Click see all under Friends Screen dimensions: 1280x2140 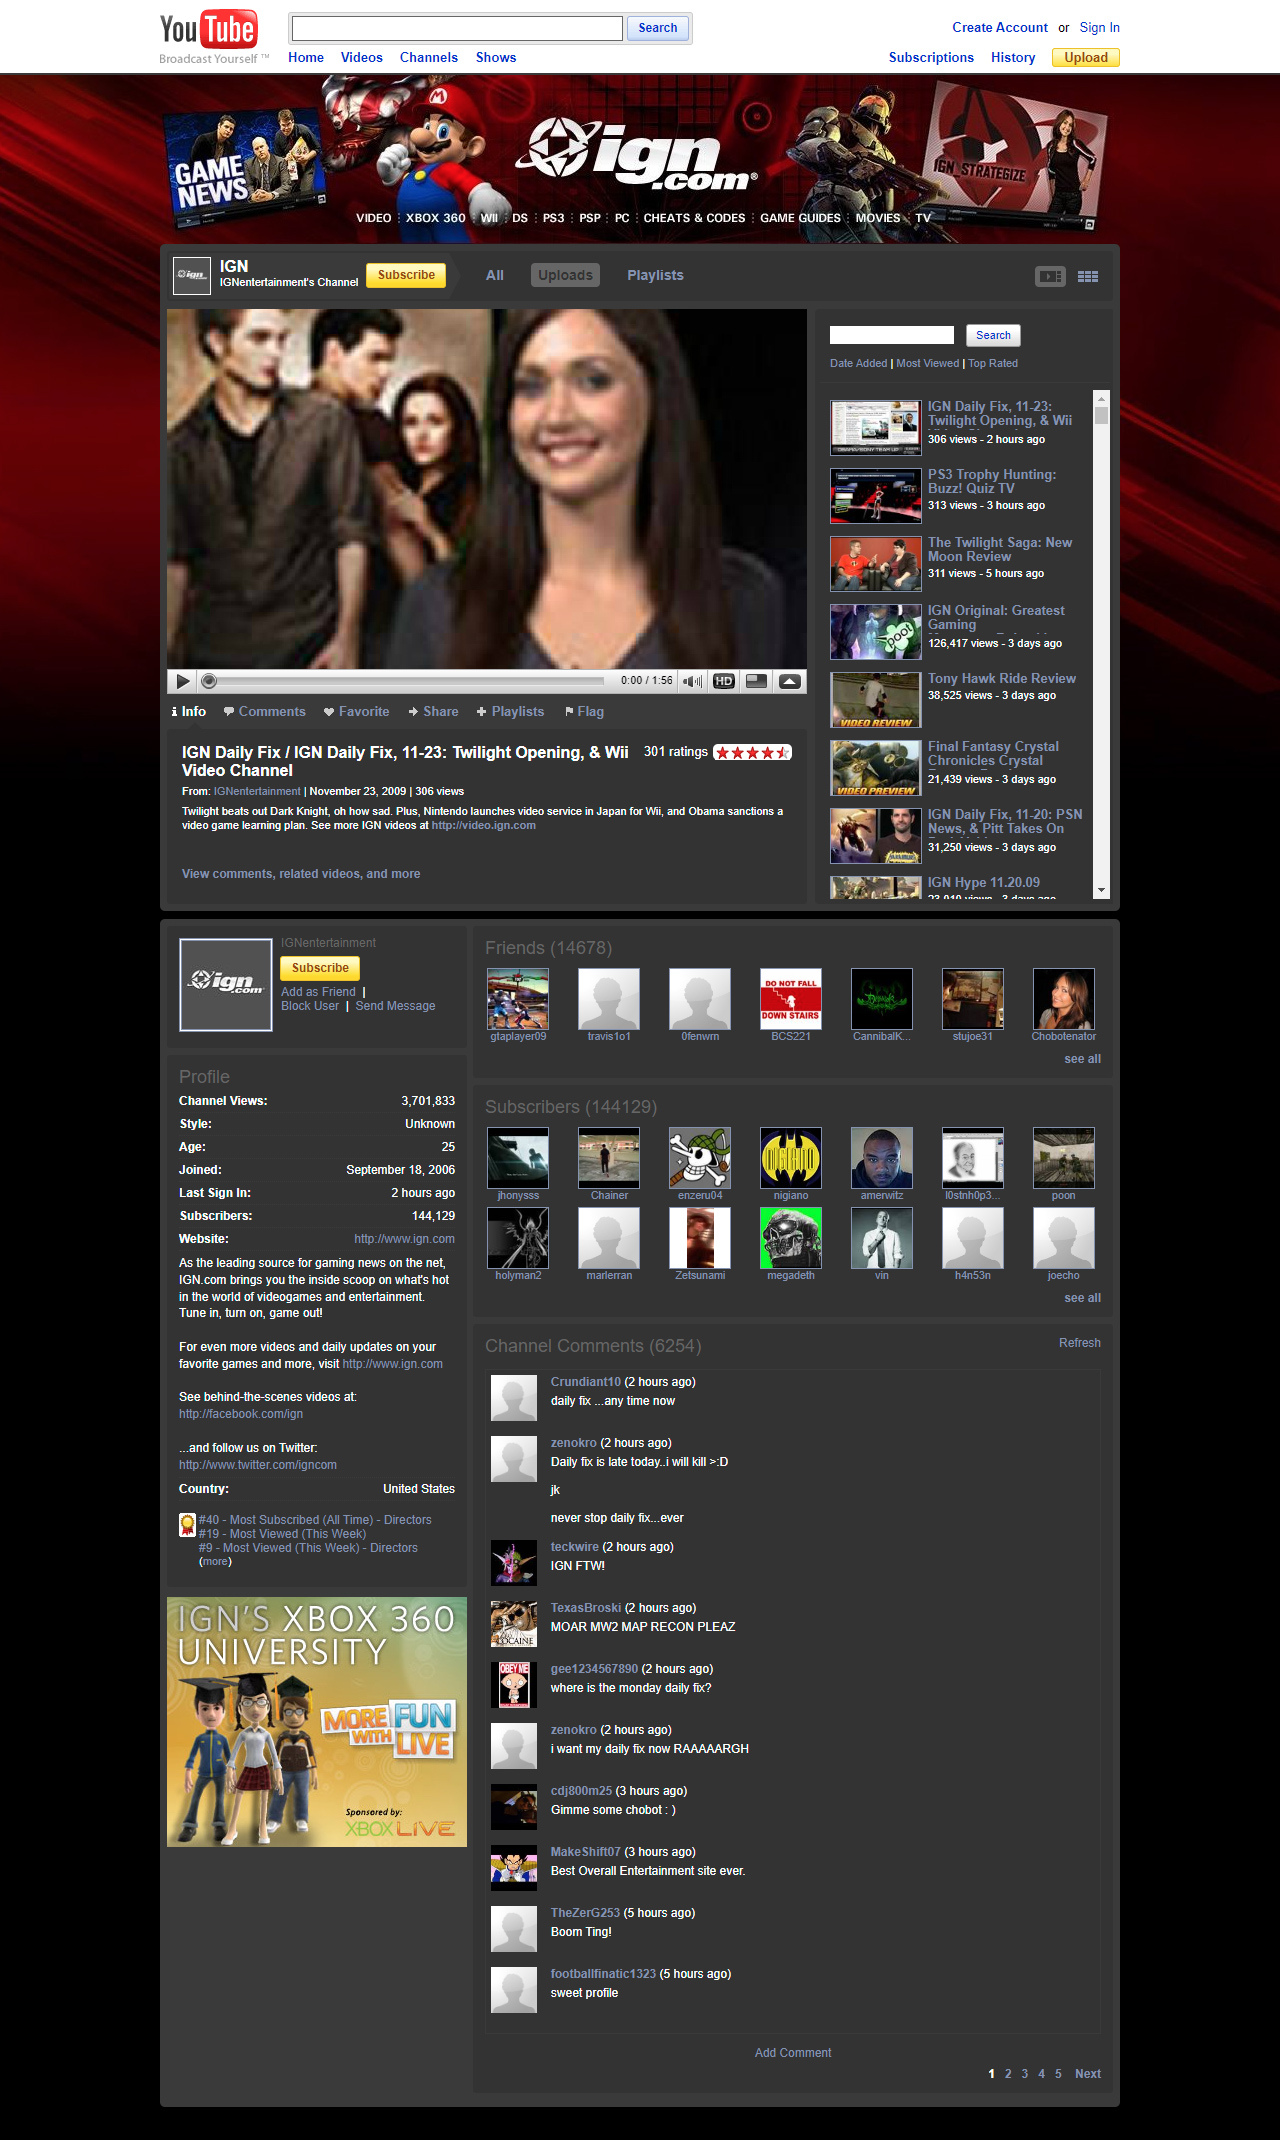coord(1082,1059)
